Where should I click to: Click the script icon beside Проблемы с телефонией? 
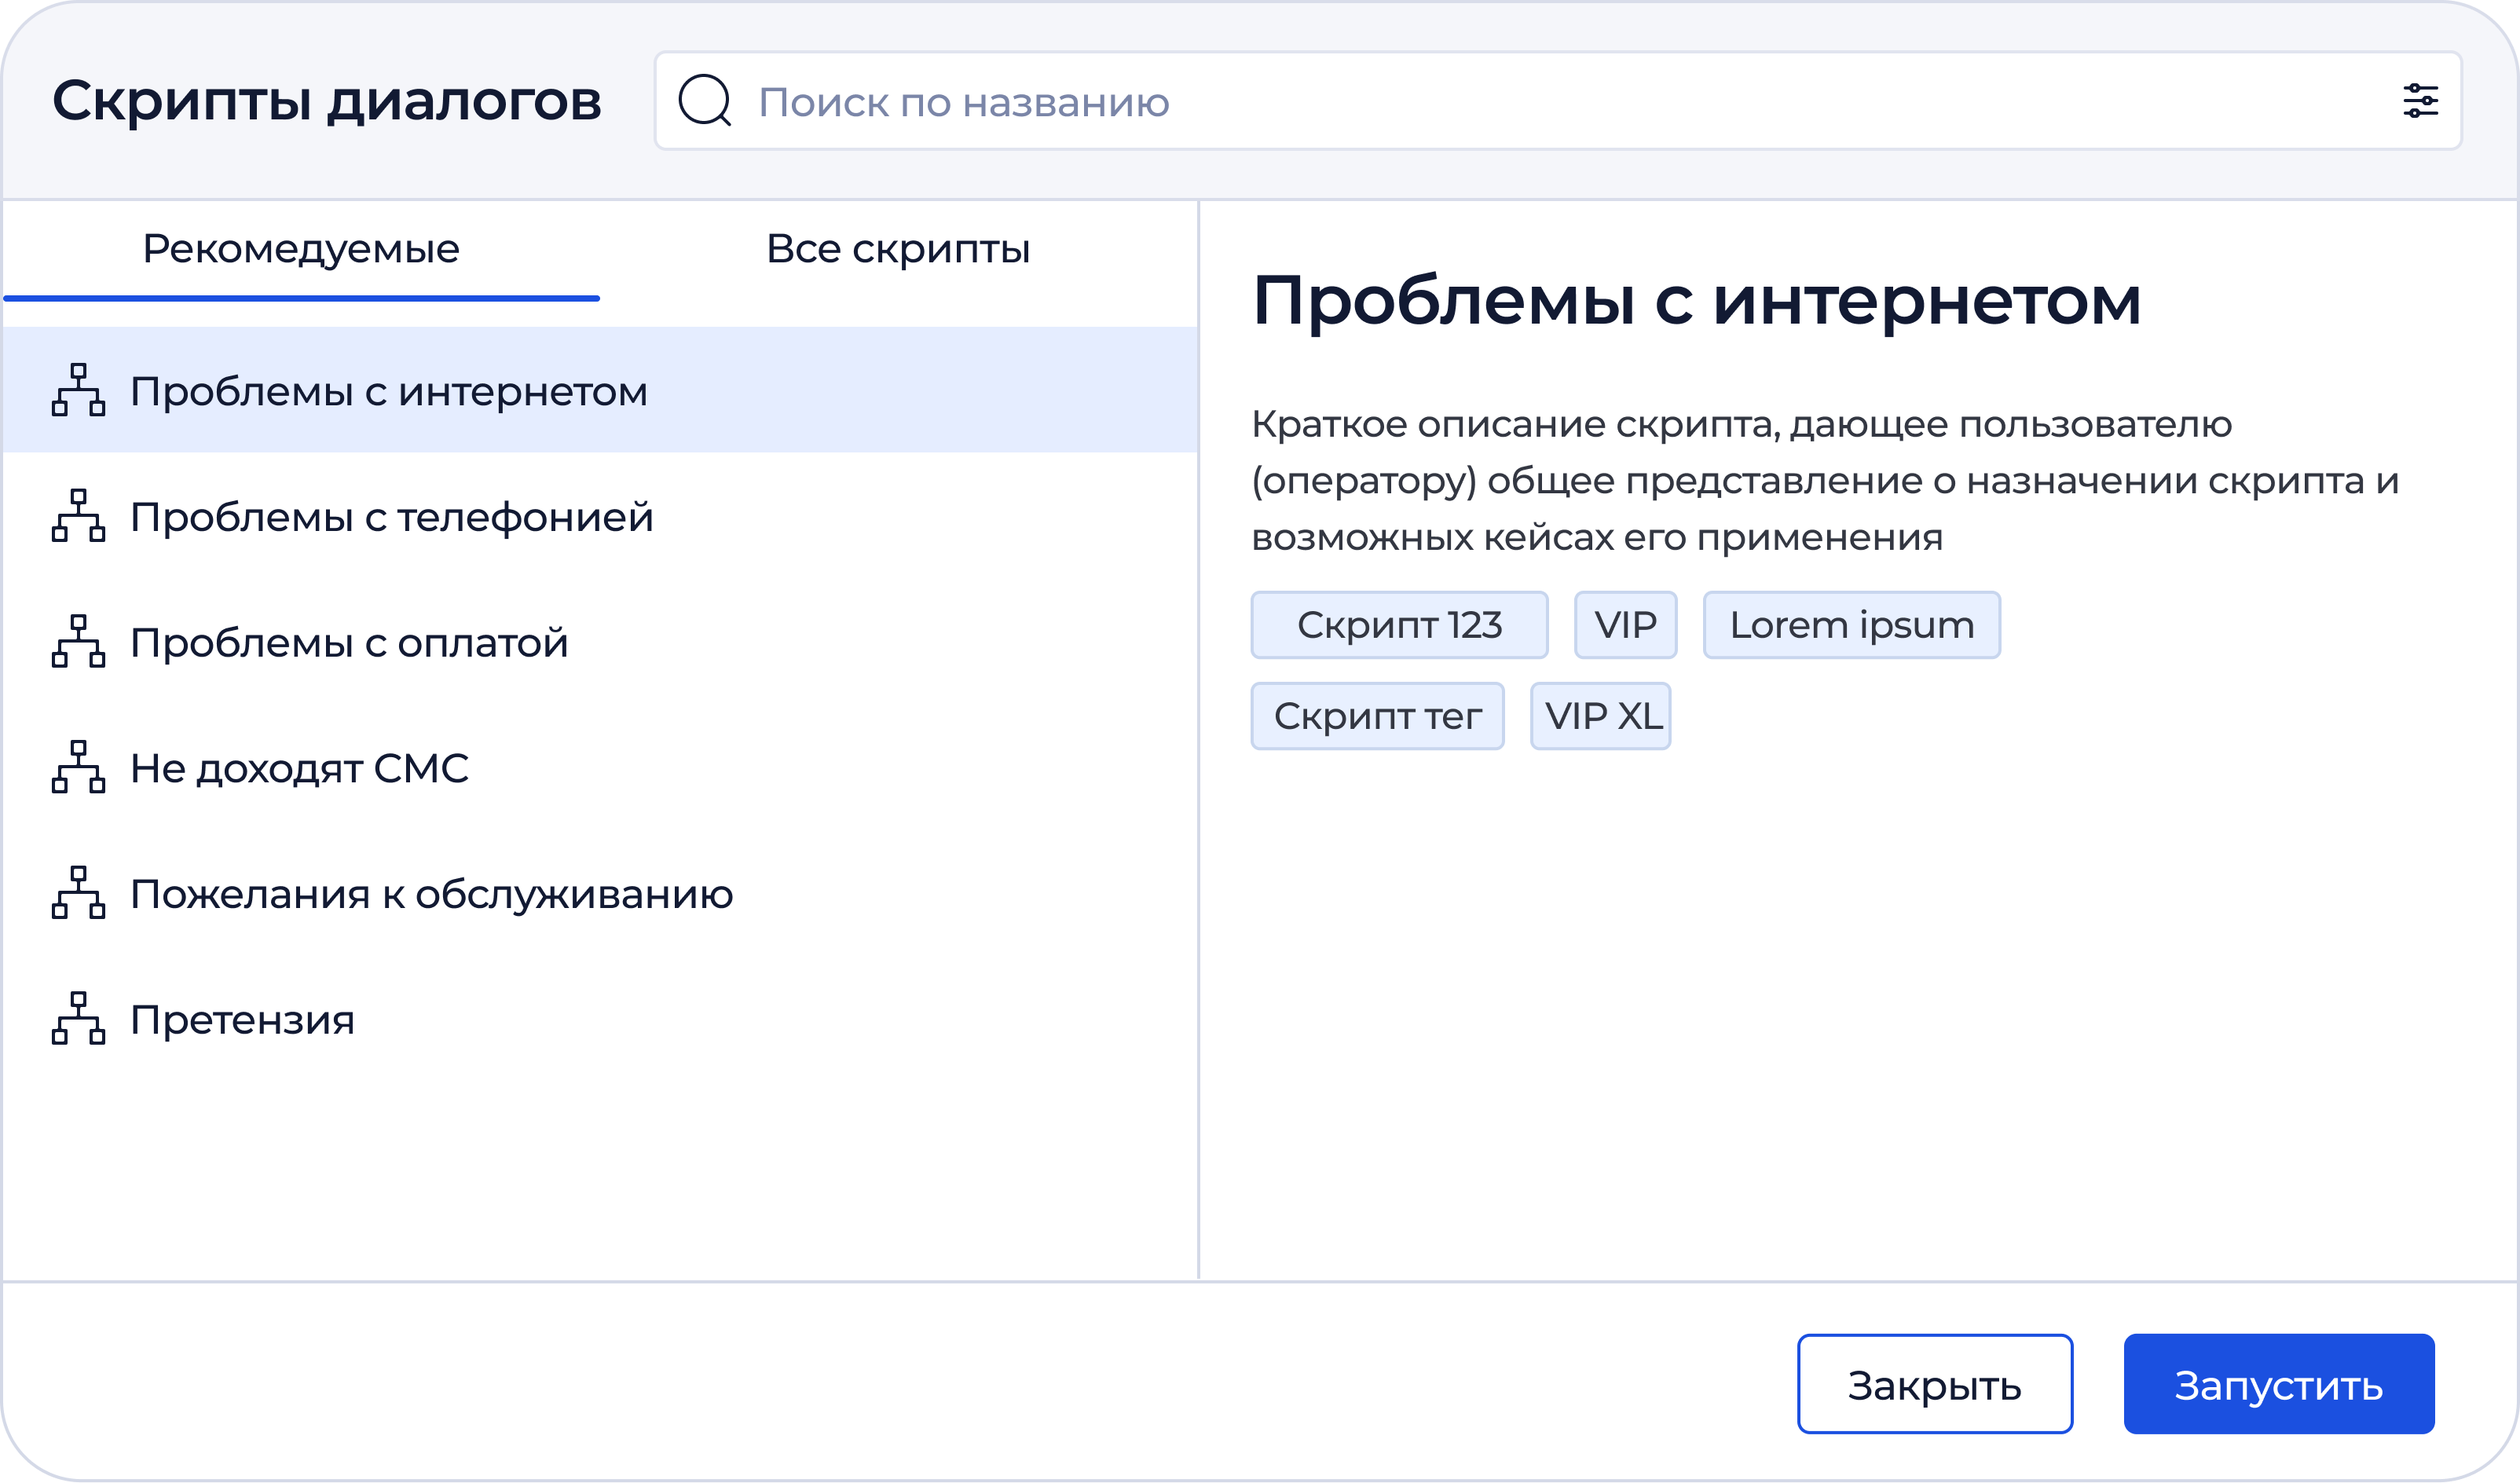pyautogui.click(x=78, y=516)
